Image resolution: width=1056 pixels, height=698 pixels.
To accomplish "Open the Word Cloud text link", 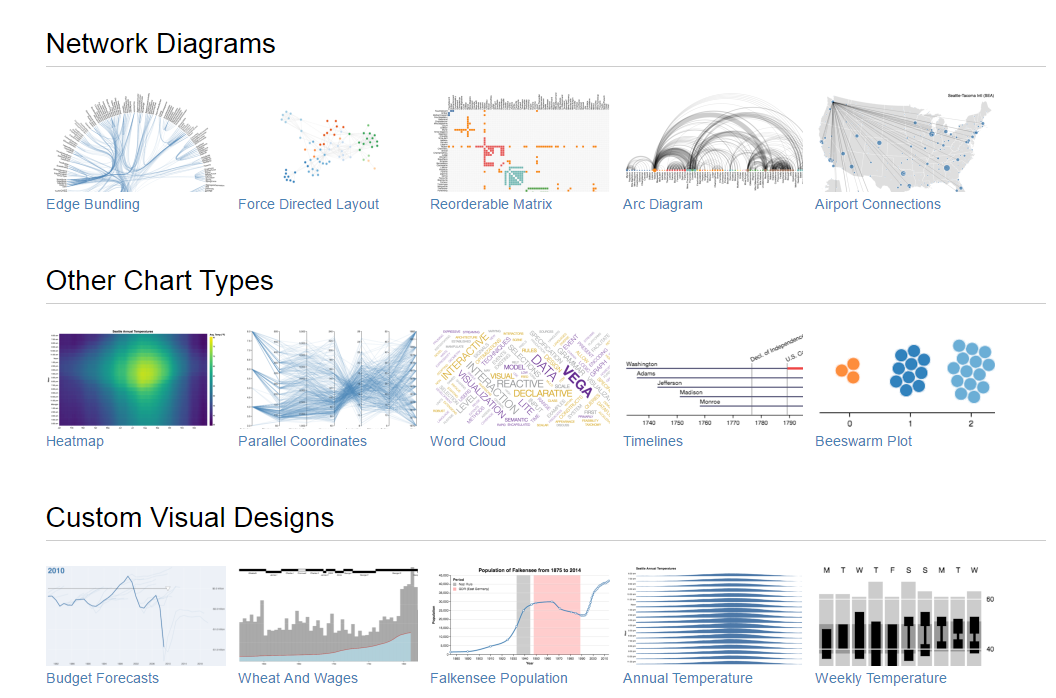I will pos(467,441).
